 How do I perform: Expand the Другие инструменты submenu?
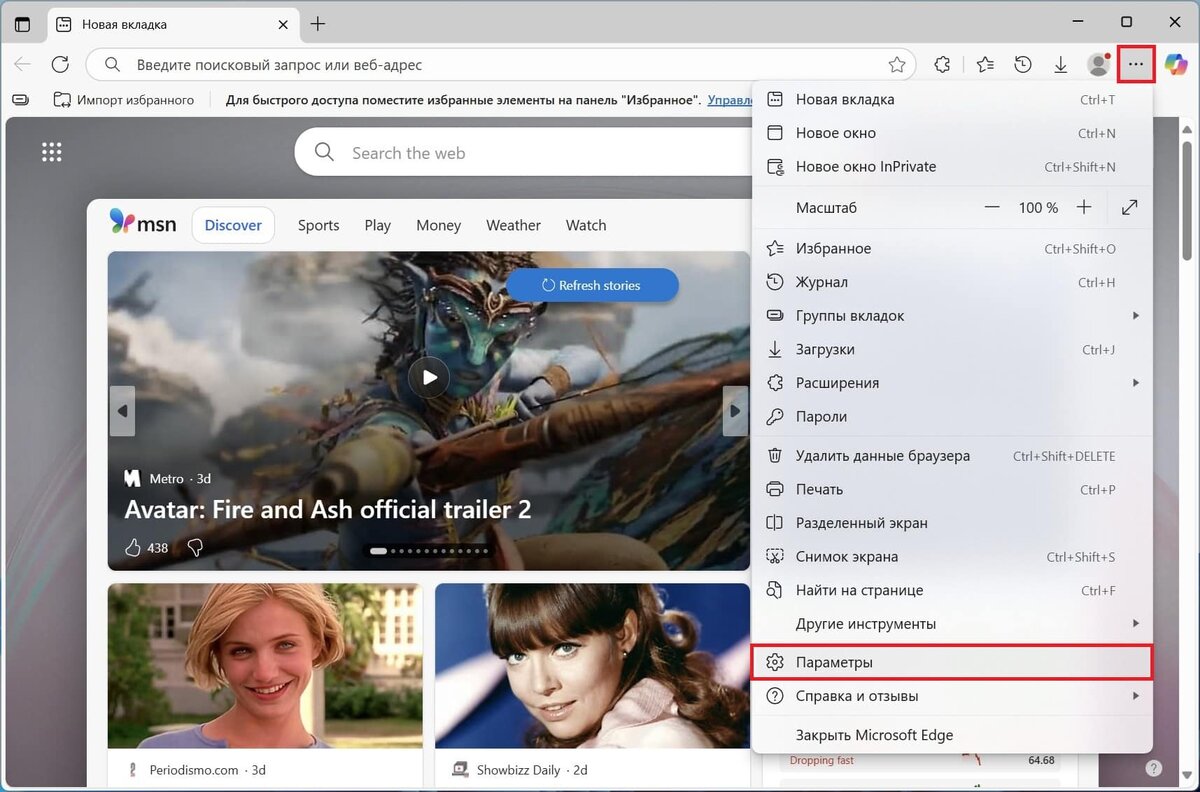1135,624
